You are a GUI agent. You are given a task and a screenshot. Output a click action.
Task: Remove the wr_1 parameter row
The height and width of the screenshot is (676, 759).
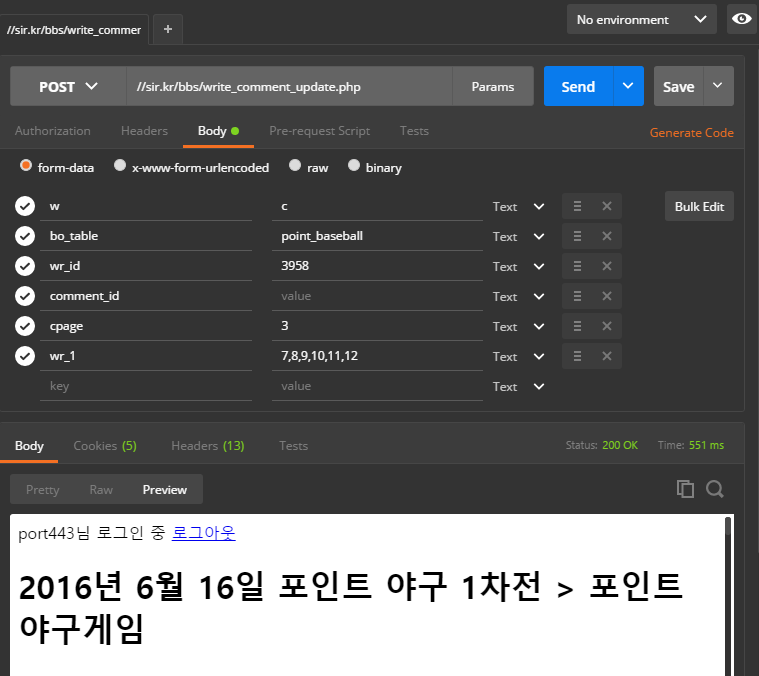tap(606, 357)
